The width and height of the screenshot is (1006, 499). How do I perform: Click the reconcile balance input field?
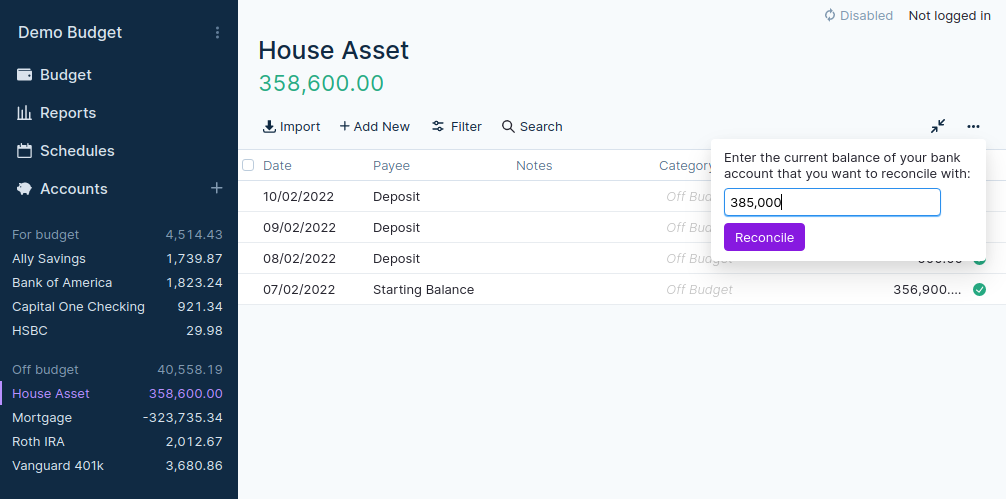[x=831, y=202]
